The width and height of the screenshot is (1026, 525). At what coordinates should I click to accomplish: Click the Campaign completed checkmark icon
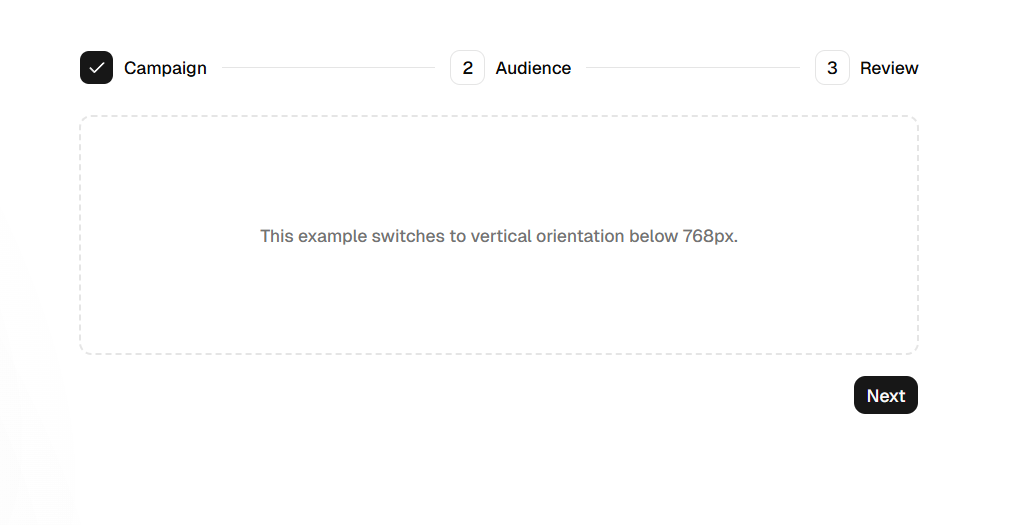pos(96,67)
